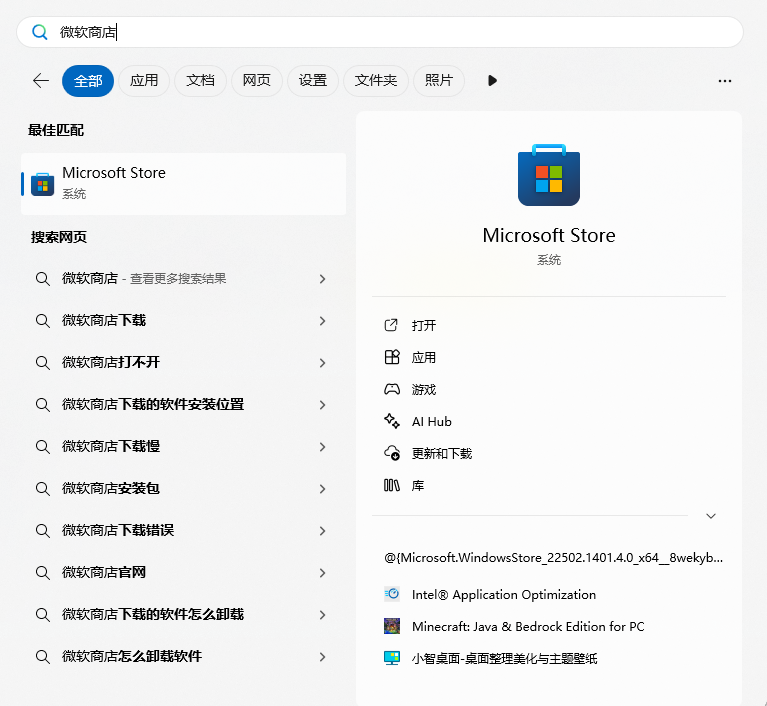Switch to the 应用 filter tab

pos(144,81)
